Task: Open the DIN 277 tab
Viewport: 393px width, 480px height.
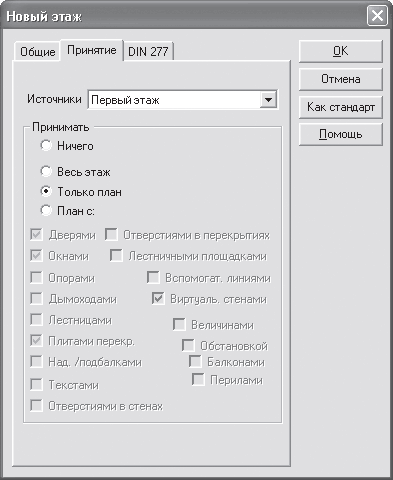Action: [x=148, y=51]
